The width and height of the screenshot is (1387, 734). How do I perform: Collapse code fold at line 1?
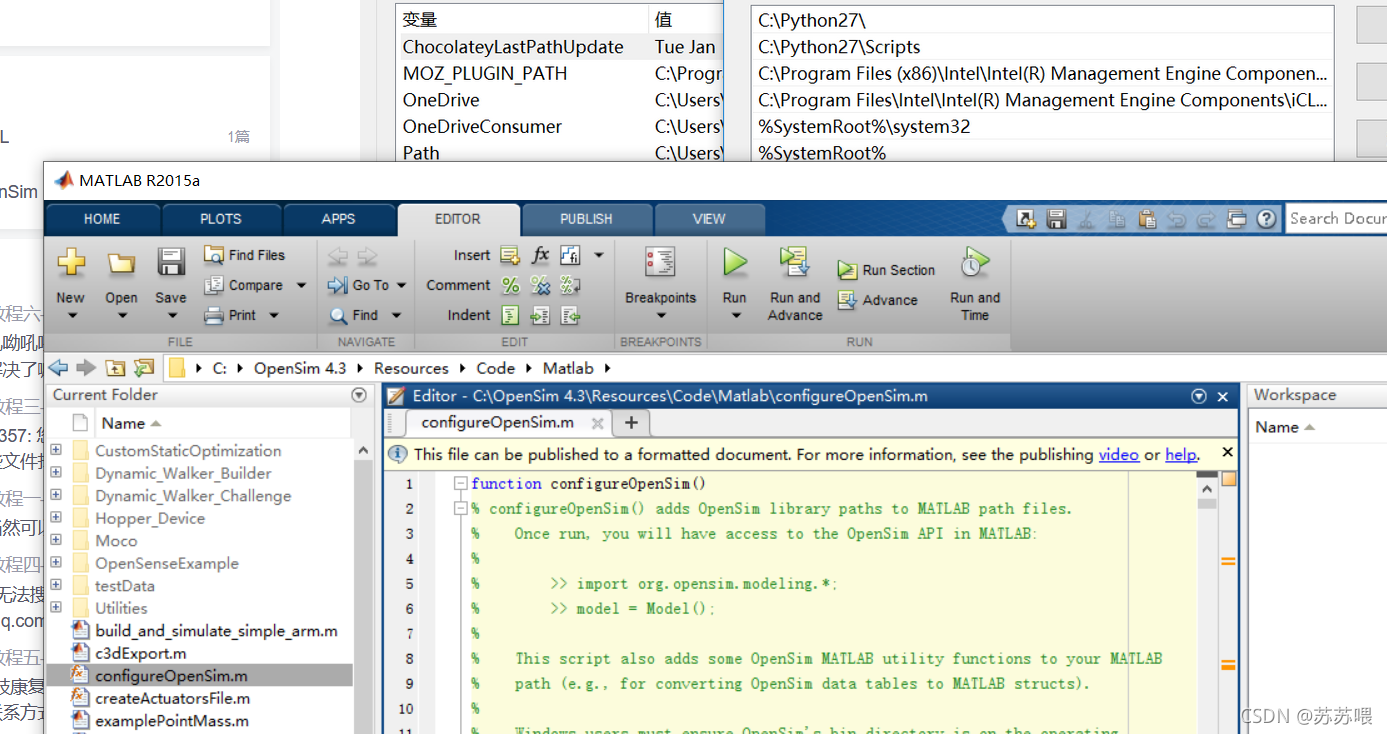tap(460, 483)
